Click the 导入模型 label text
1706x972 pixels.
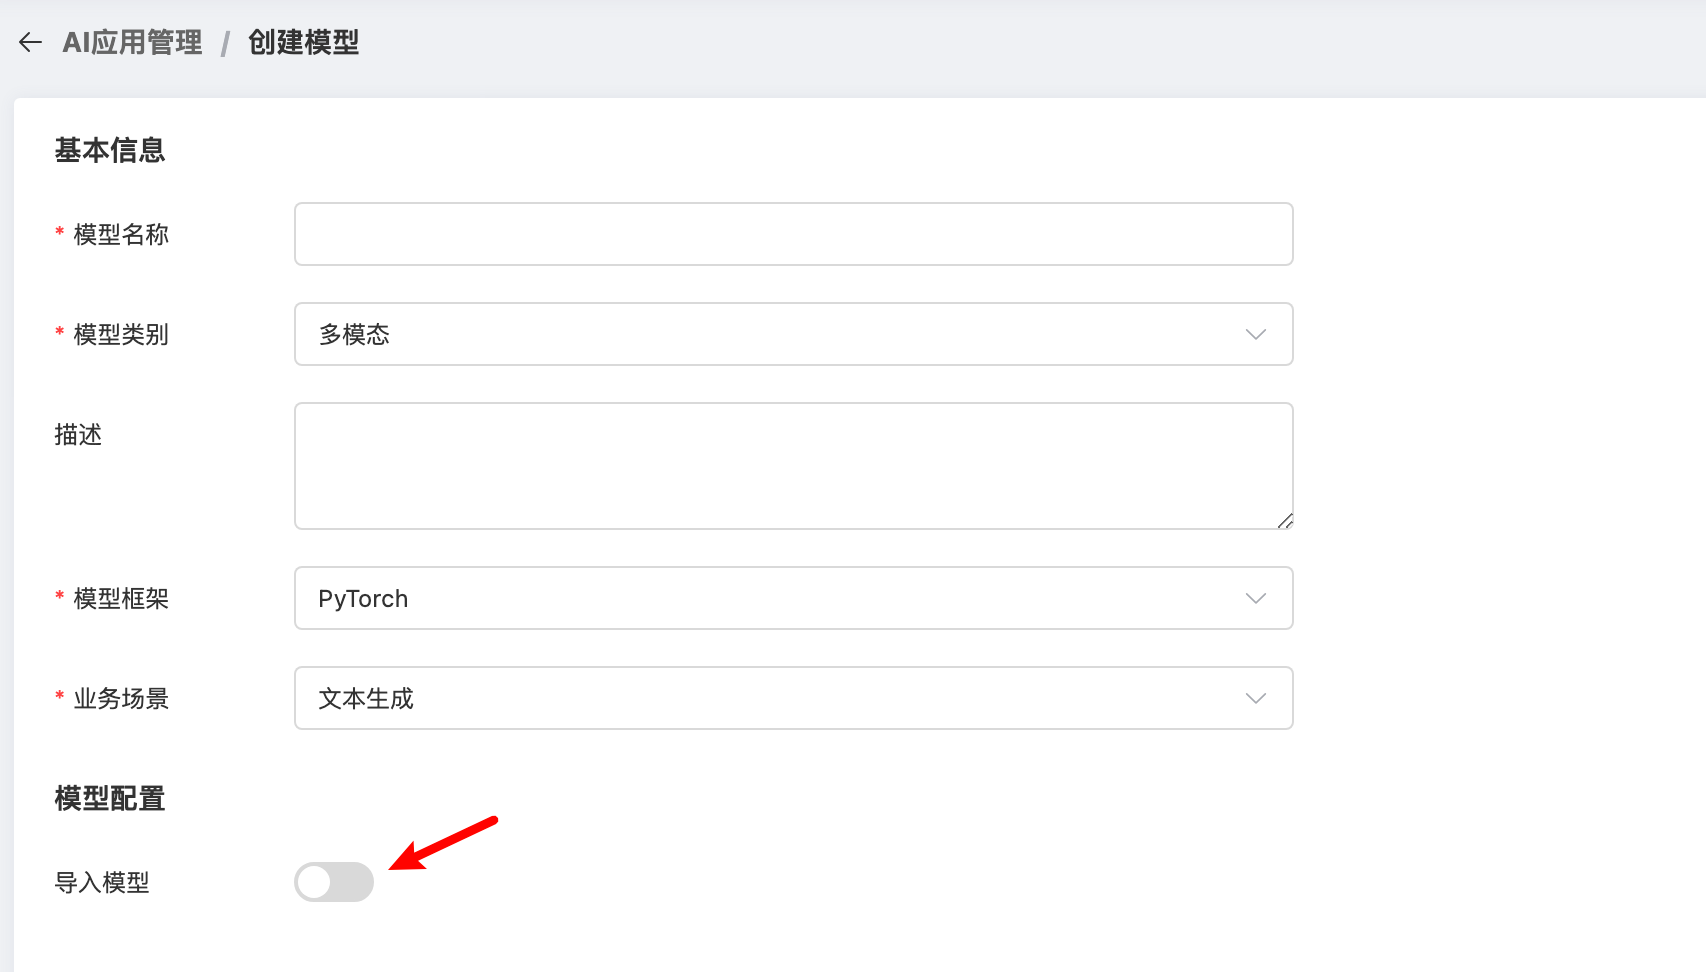pos(102,882)
